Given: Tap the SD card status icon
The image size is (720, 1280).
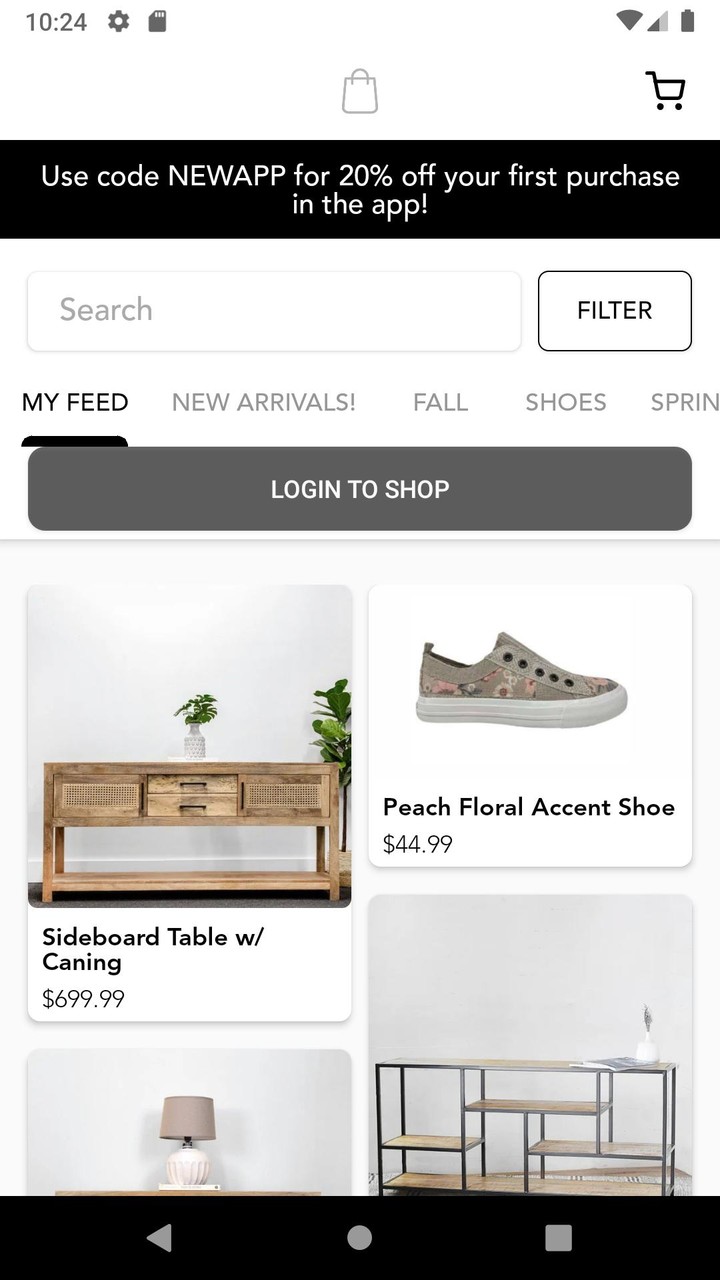Looking at the screenshot, I should pyautogui.click(x=157, y=21).
